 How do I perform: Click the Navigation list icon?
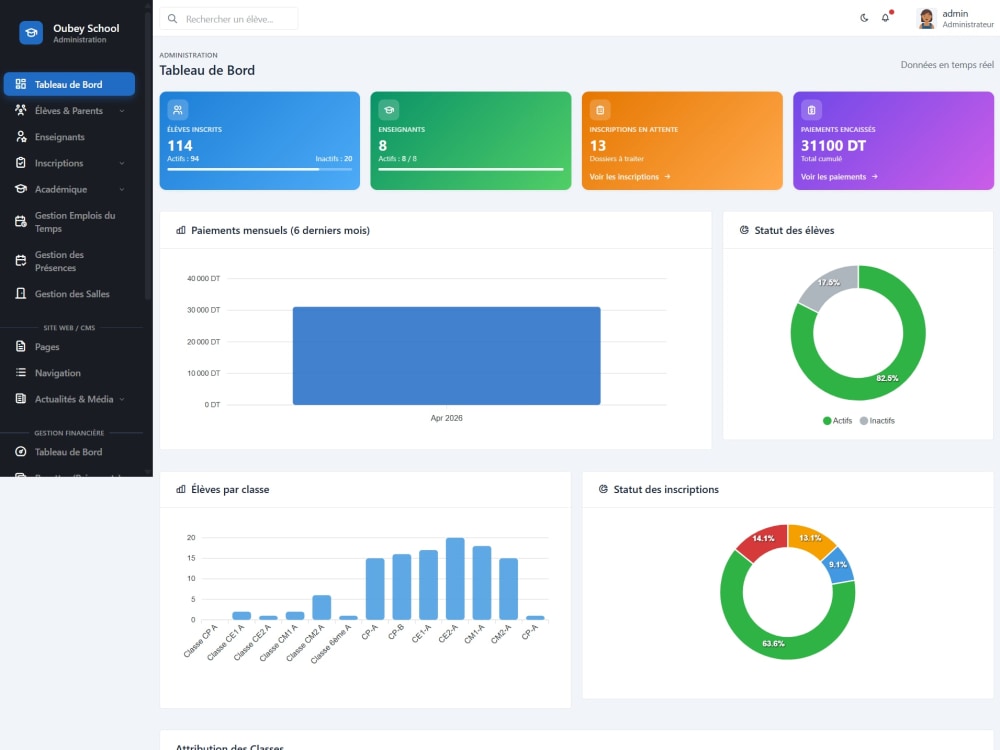pos(20,372)
